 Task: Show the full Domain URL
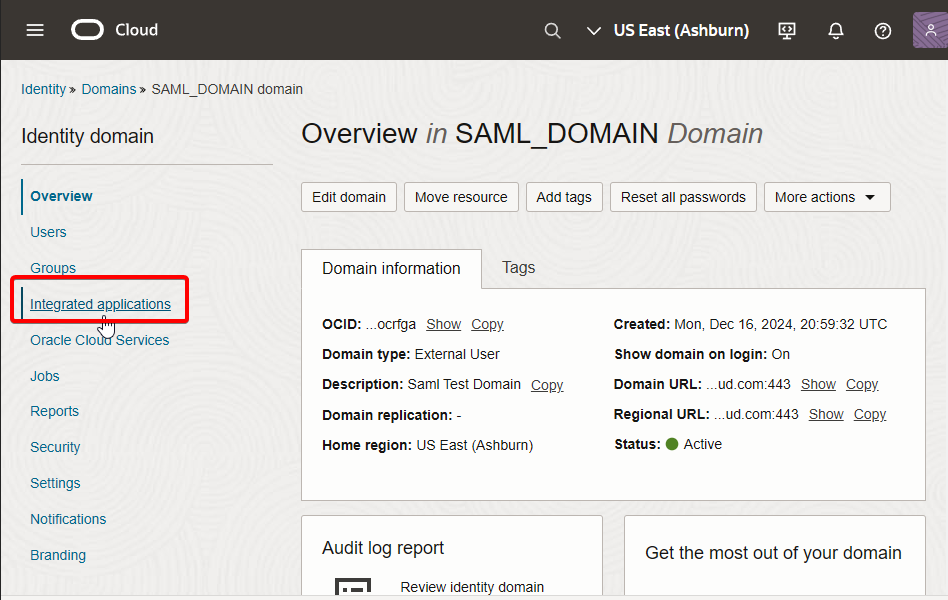coord(819,384)
